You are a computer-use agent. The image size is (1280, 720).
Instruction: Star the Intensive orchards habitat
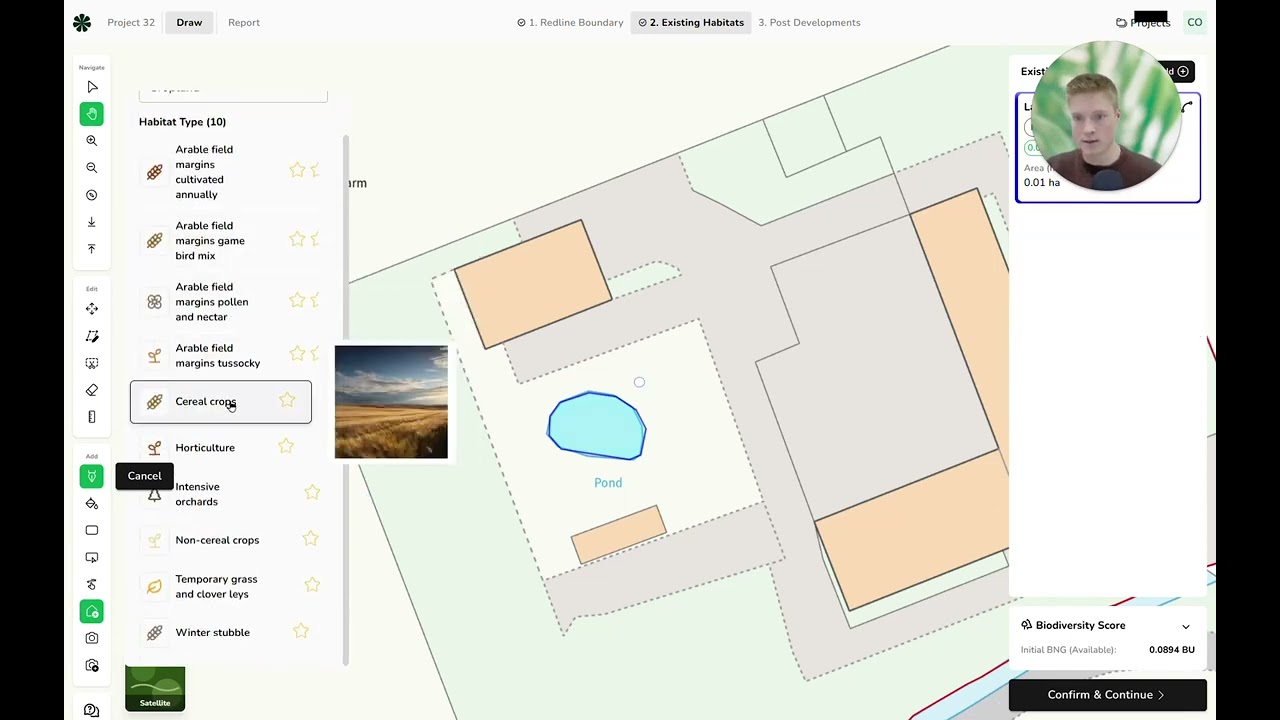(x=312, y=492)
